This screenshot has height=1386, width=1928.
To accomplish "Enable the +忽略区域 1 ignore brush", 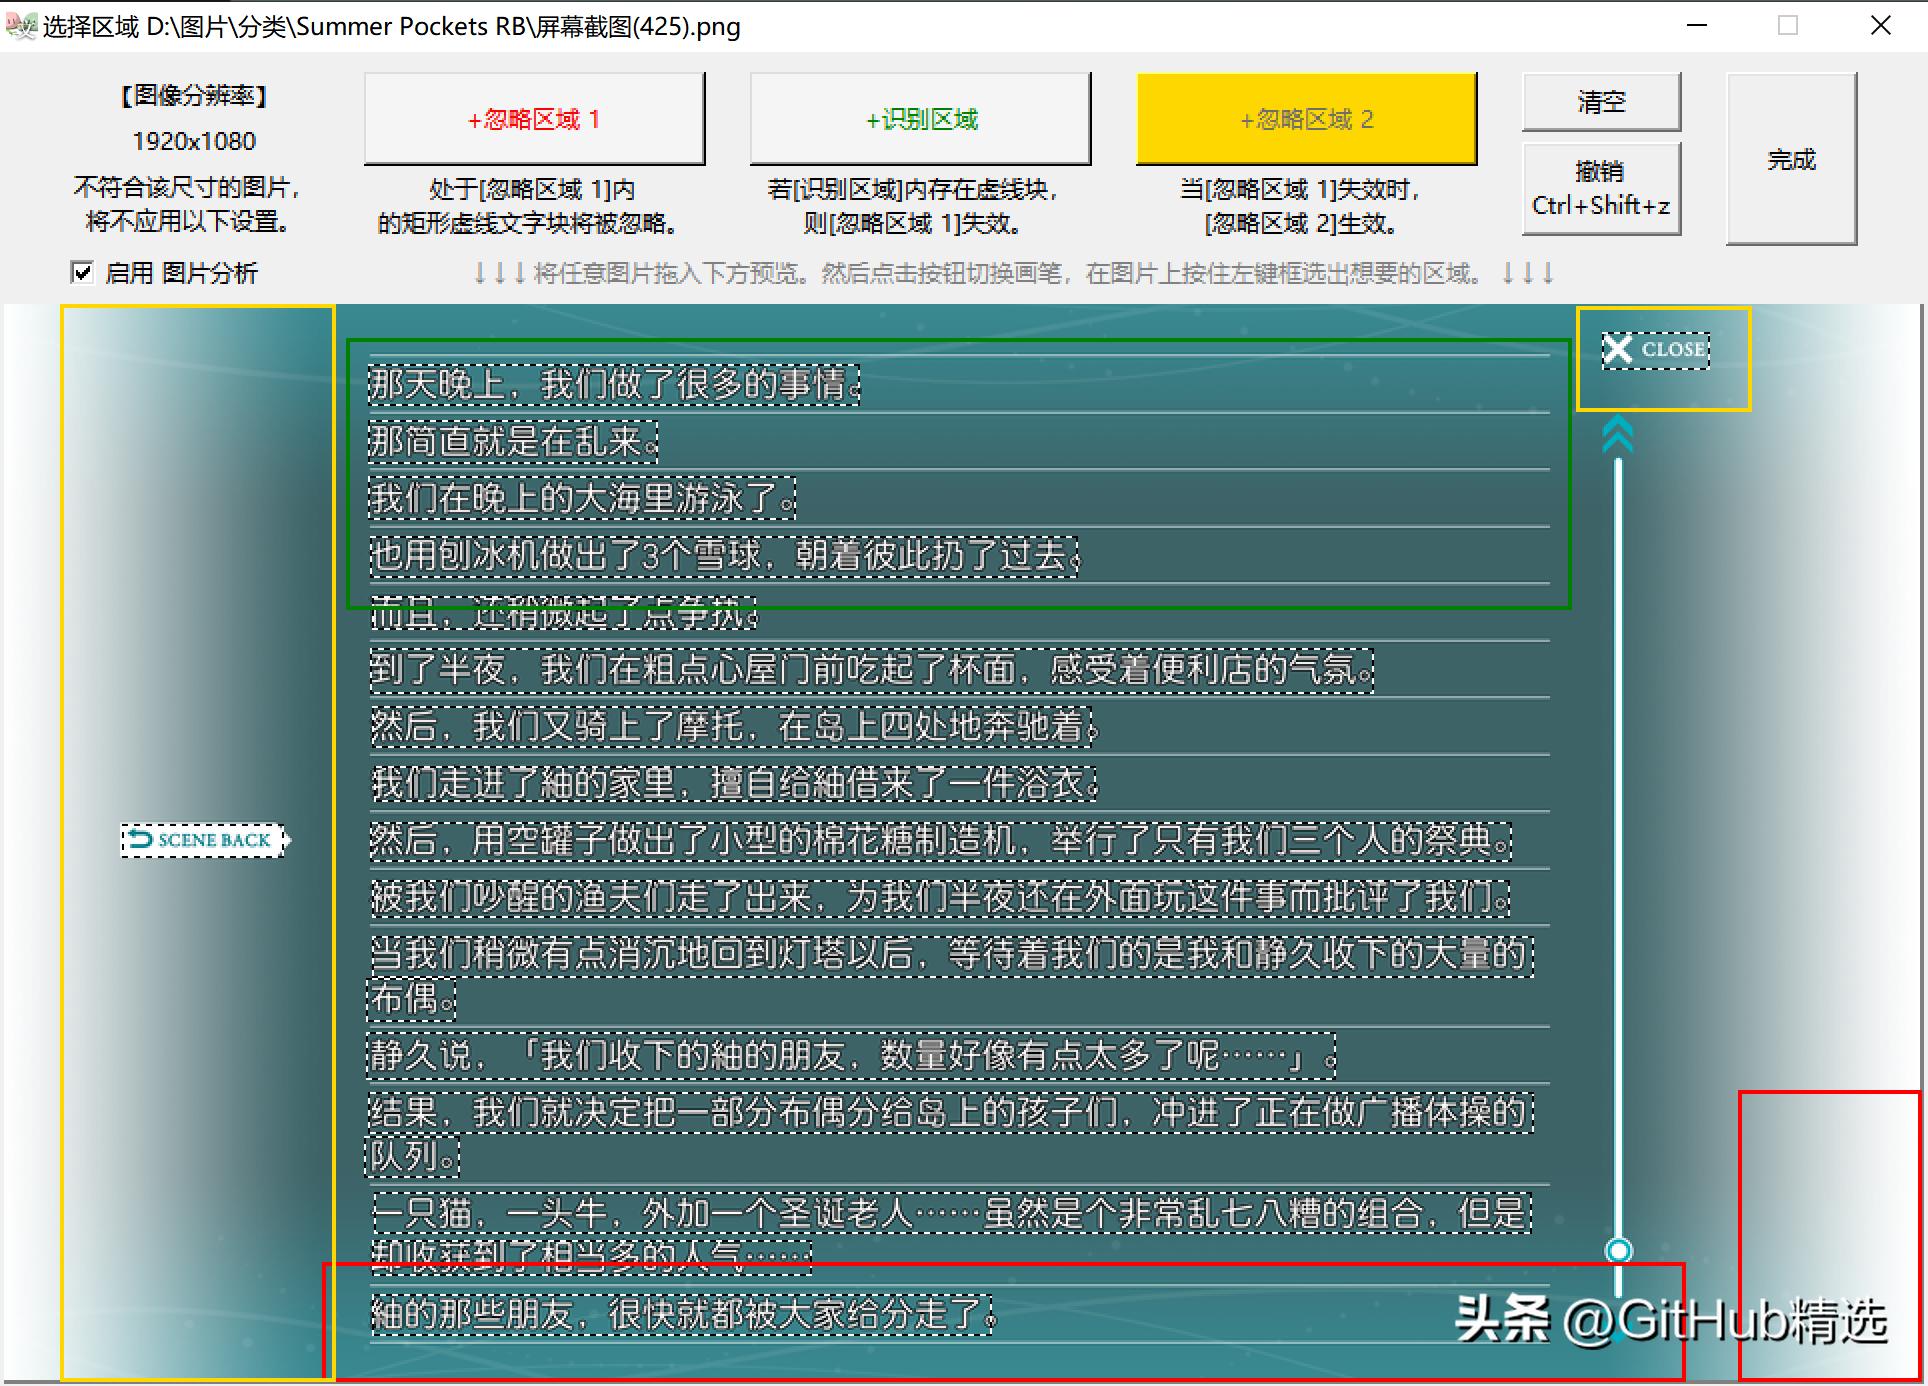I will [x=535, y=118].
